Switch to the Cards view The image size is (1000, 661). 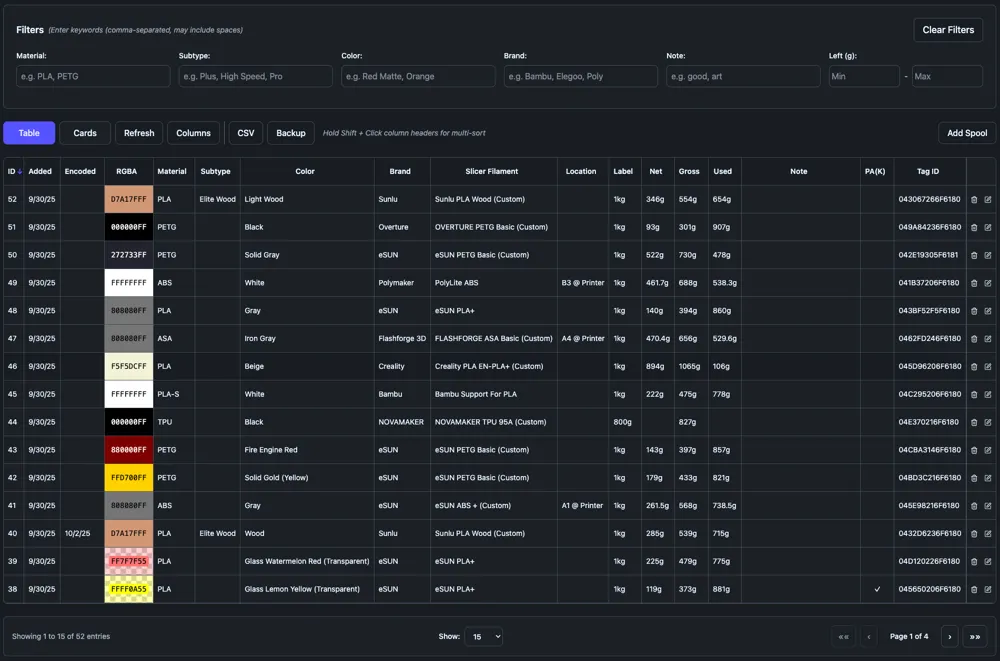tap(85, 133)
